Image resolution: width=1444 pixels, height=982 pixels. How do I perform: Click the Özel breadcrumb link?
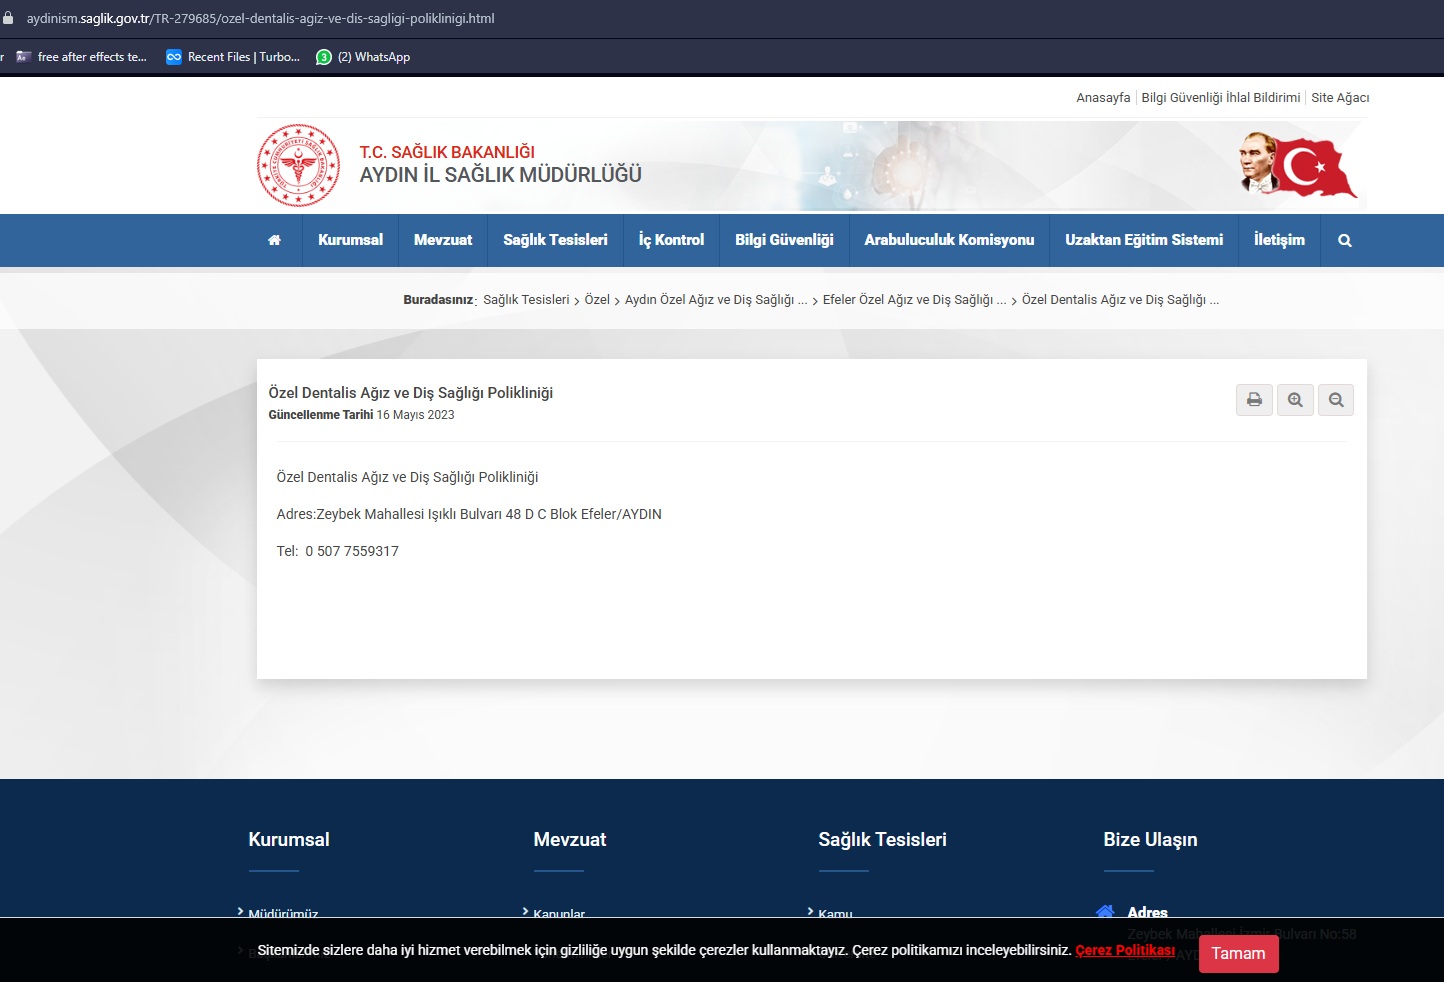597,299
